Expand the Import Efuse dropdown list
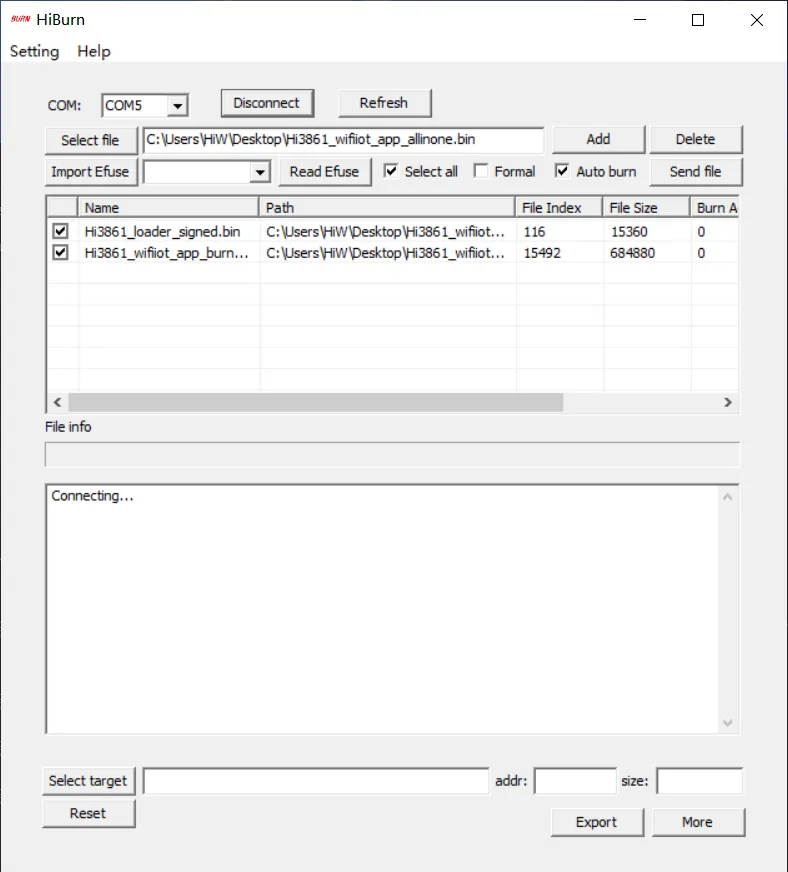This screenshot has height=872, width=788. click(260, 172)
